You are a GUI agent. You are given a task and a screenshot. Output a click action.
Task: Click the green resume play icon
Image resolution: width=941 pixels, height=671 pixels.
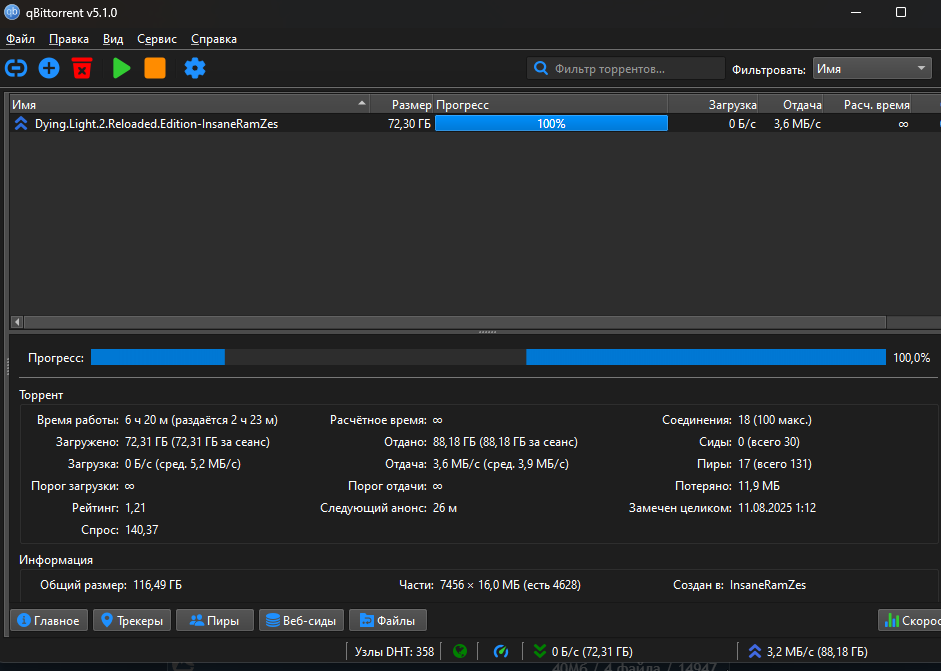122,68
